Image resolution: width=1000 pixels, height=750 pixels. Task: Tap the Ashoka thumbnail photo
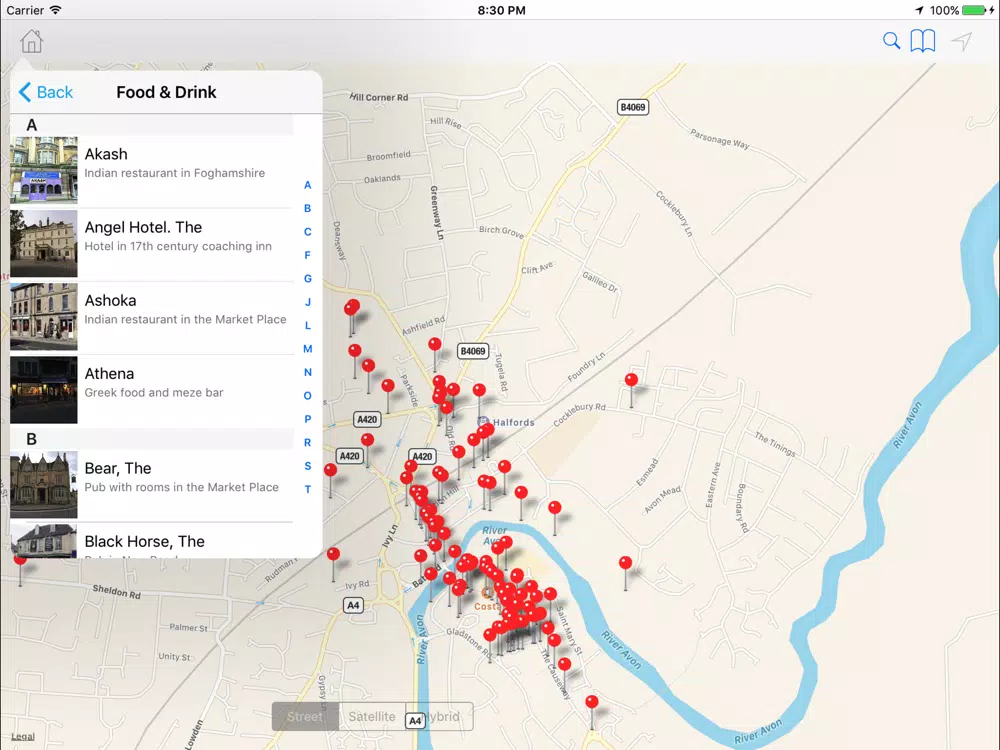pos(44,317)
